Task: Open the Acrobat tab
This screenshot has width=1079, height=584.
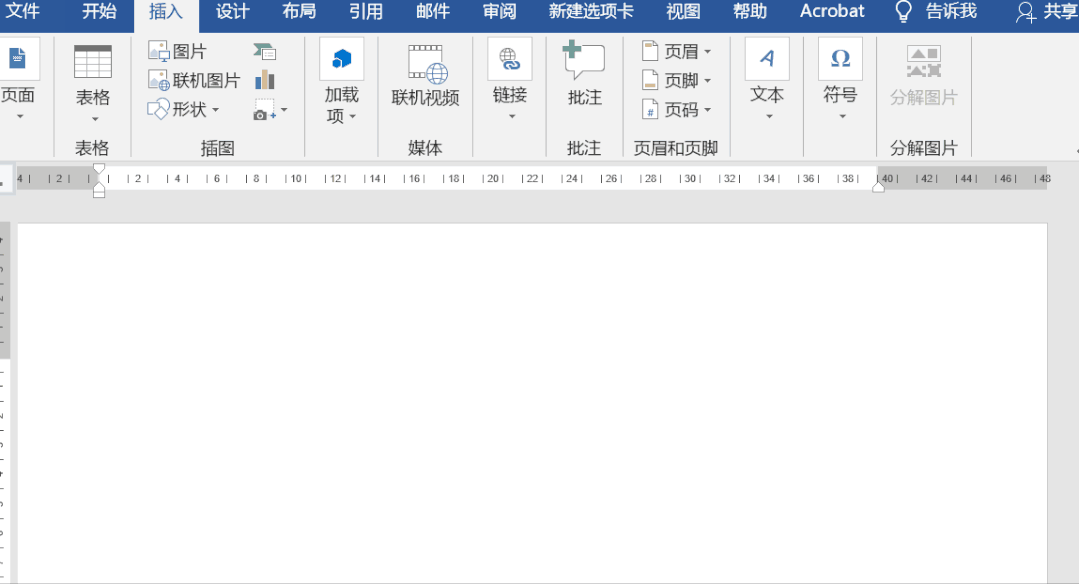Action: point(832,12)
